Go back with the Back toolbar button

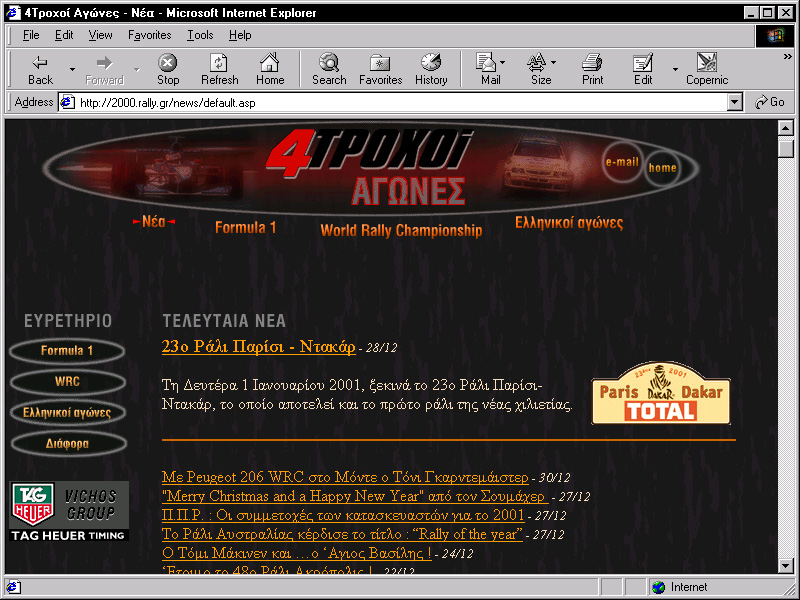click(x=40, y=69)
